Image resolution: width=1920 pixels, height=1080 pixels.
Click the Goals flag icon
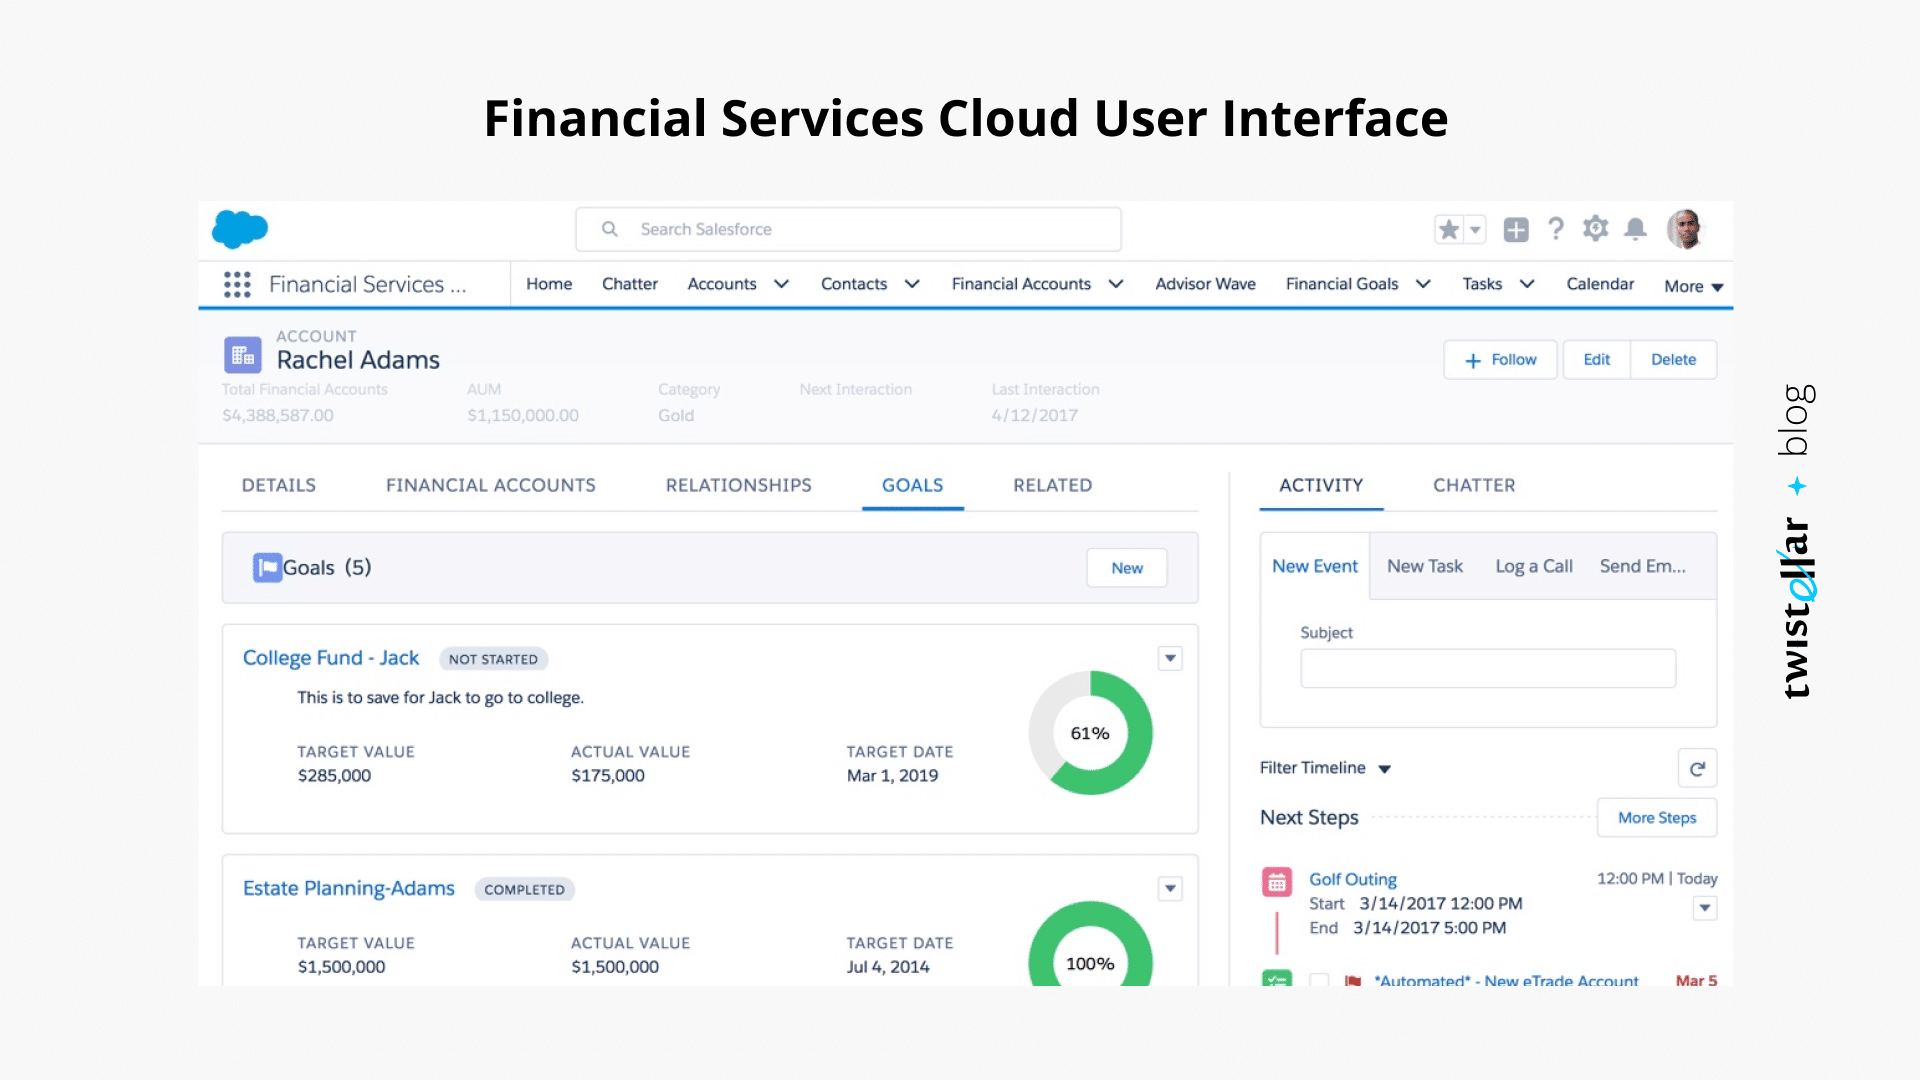[x=267, y=568]
